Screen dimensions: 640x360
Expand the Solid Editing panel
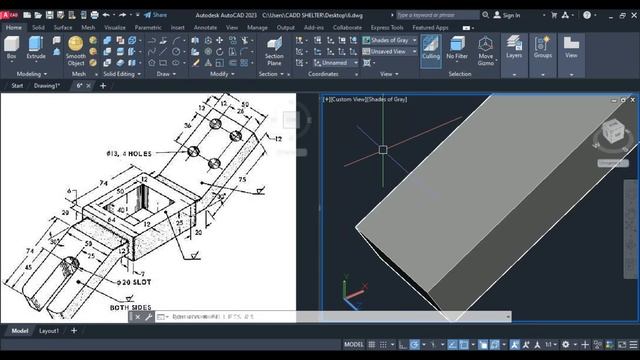122,74
